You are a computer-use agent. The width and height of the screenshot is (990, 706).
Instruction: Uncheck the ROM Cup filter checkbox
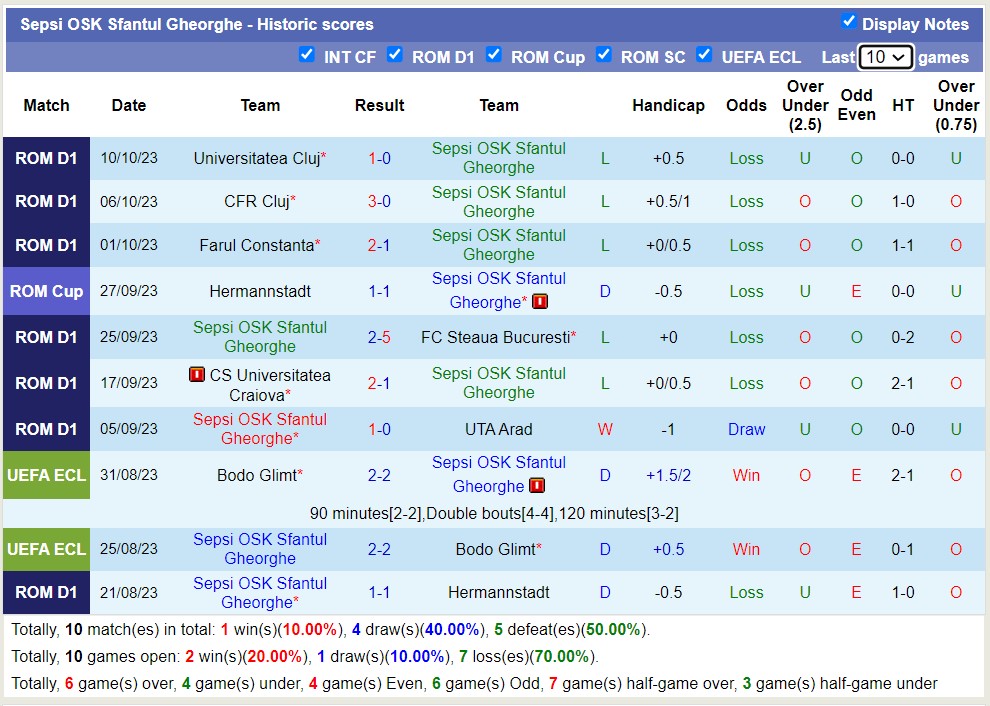(x=494, y=55)
